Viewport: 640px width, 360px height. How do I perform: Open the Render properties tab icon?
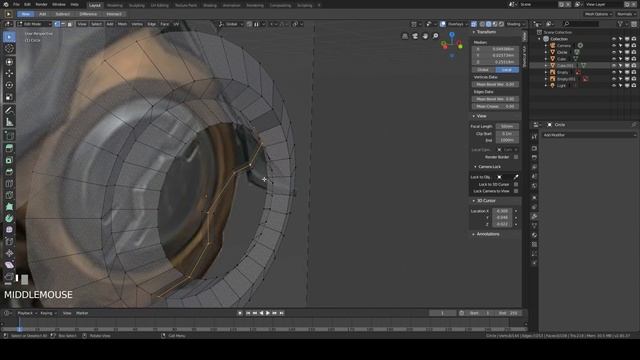(x=534, y=148)
